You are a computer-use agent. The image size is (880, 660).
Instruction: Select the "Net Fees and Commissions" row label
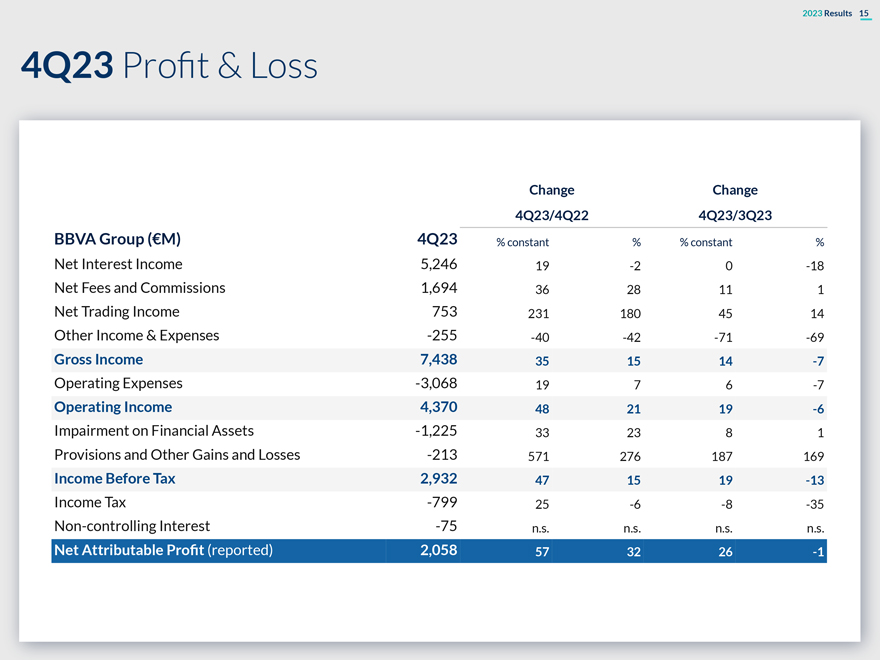click(x=139, y=288)
